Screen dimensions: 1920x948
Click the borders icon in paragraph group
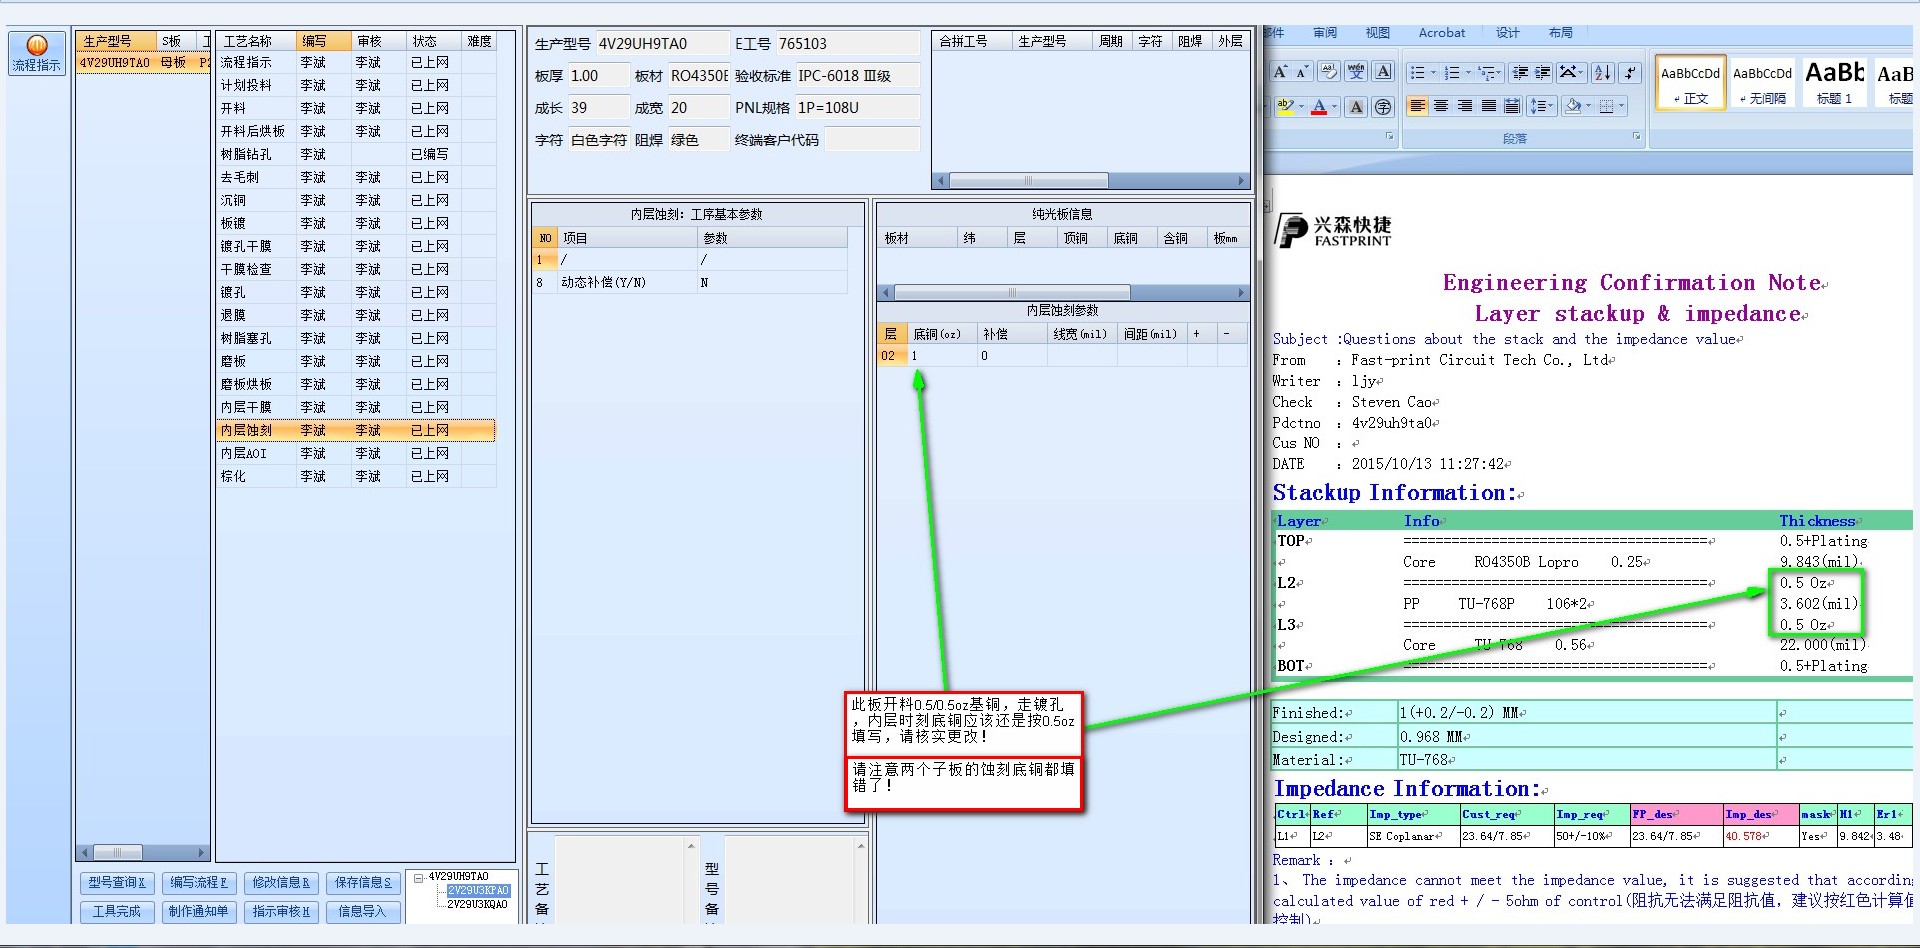(1606, 106)
